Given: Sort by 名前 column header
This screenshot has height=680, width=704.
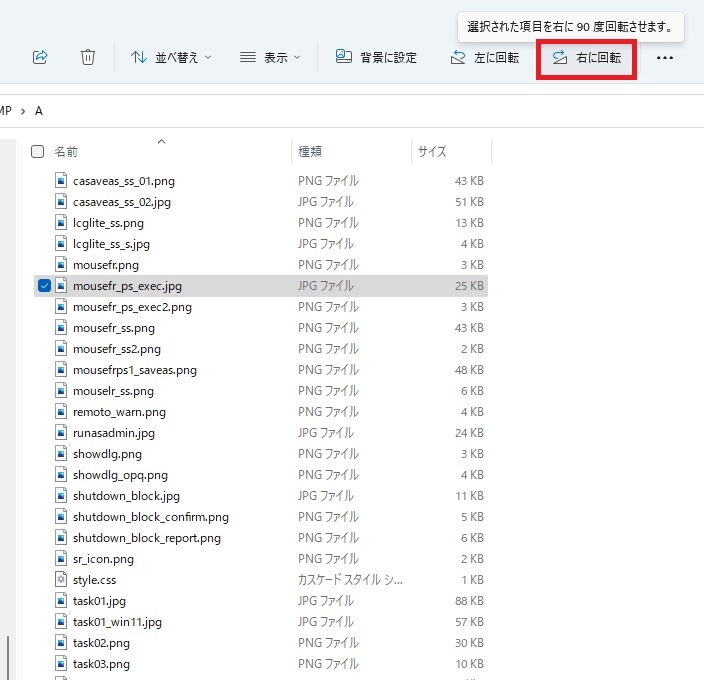Looking at the screenshot, I should pos(66,152).
